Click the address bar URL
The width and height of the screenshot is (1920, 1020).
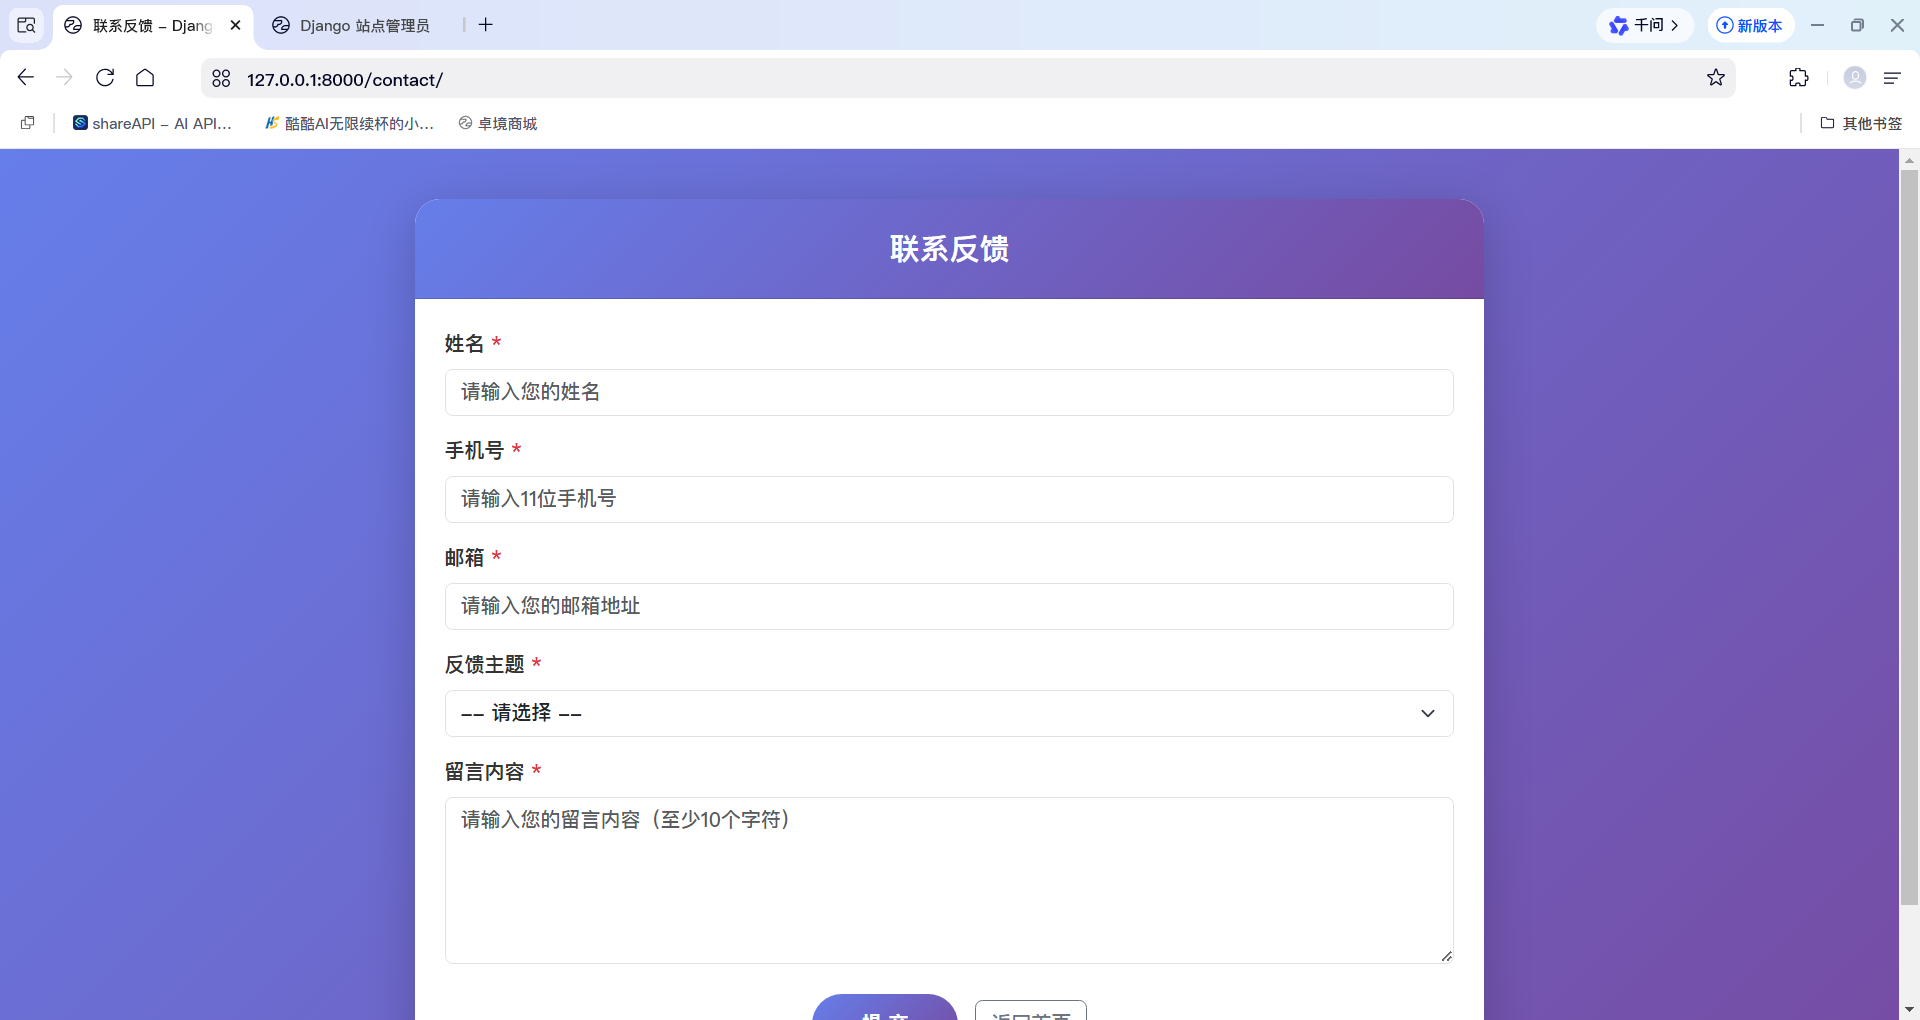(x=344, y=79)
